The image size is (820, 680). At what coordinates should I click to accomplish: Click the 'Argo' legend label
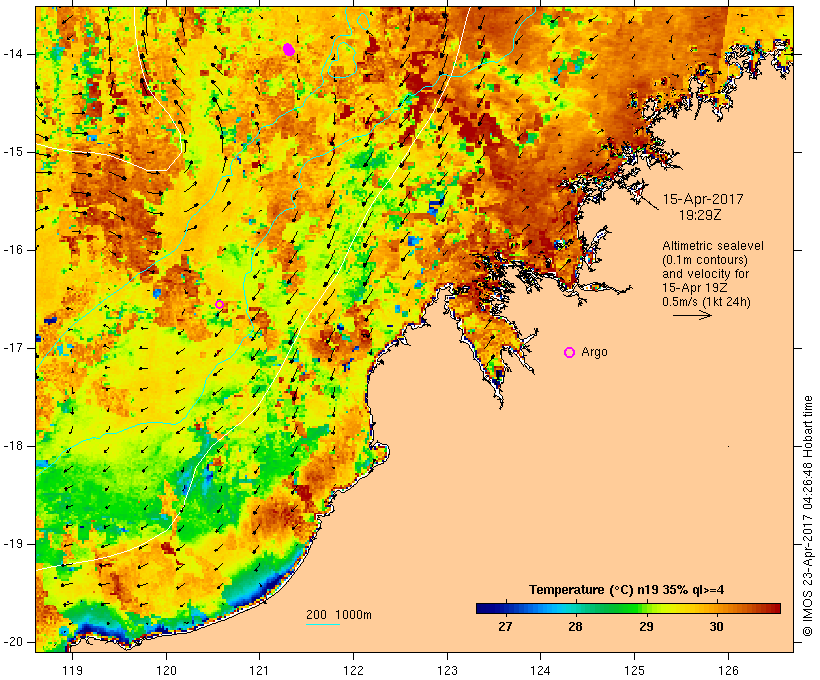595,352
